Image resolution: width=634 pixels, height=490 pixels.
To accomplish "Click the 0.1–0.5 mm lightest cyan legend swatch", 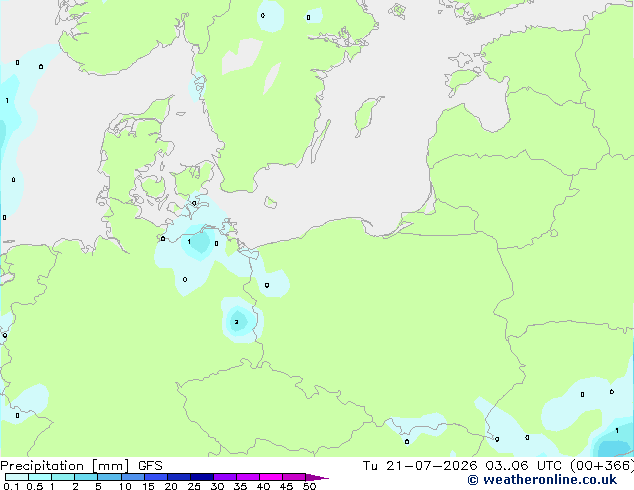I will pyautogui.click(x=17, y=477).
